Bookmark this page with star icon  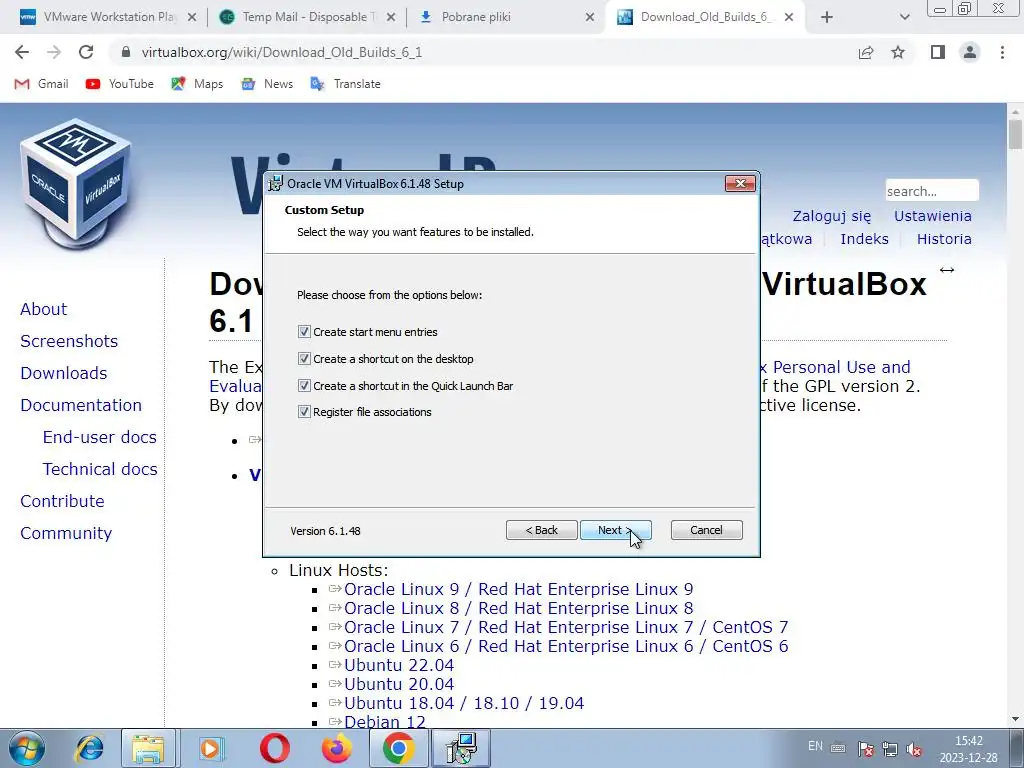coord(898,52)
